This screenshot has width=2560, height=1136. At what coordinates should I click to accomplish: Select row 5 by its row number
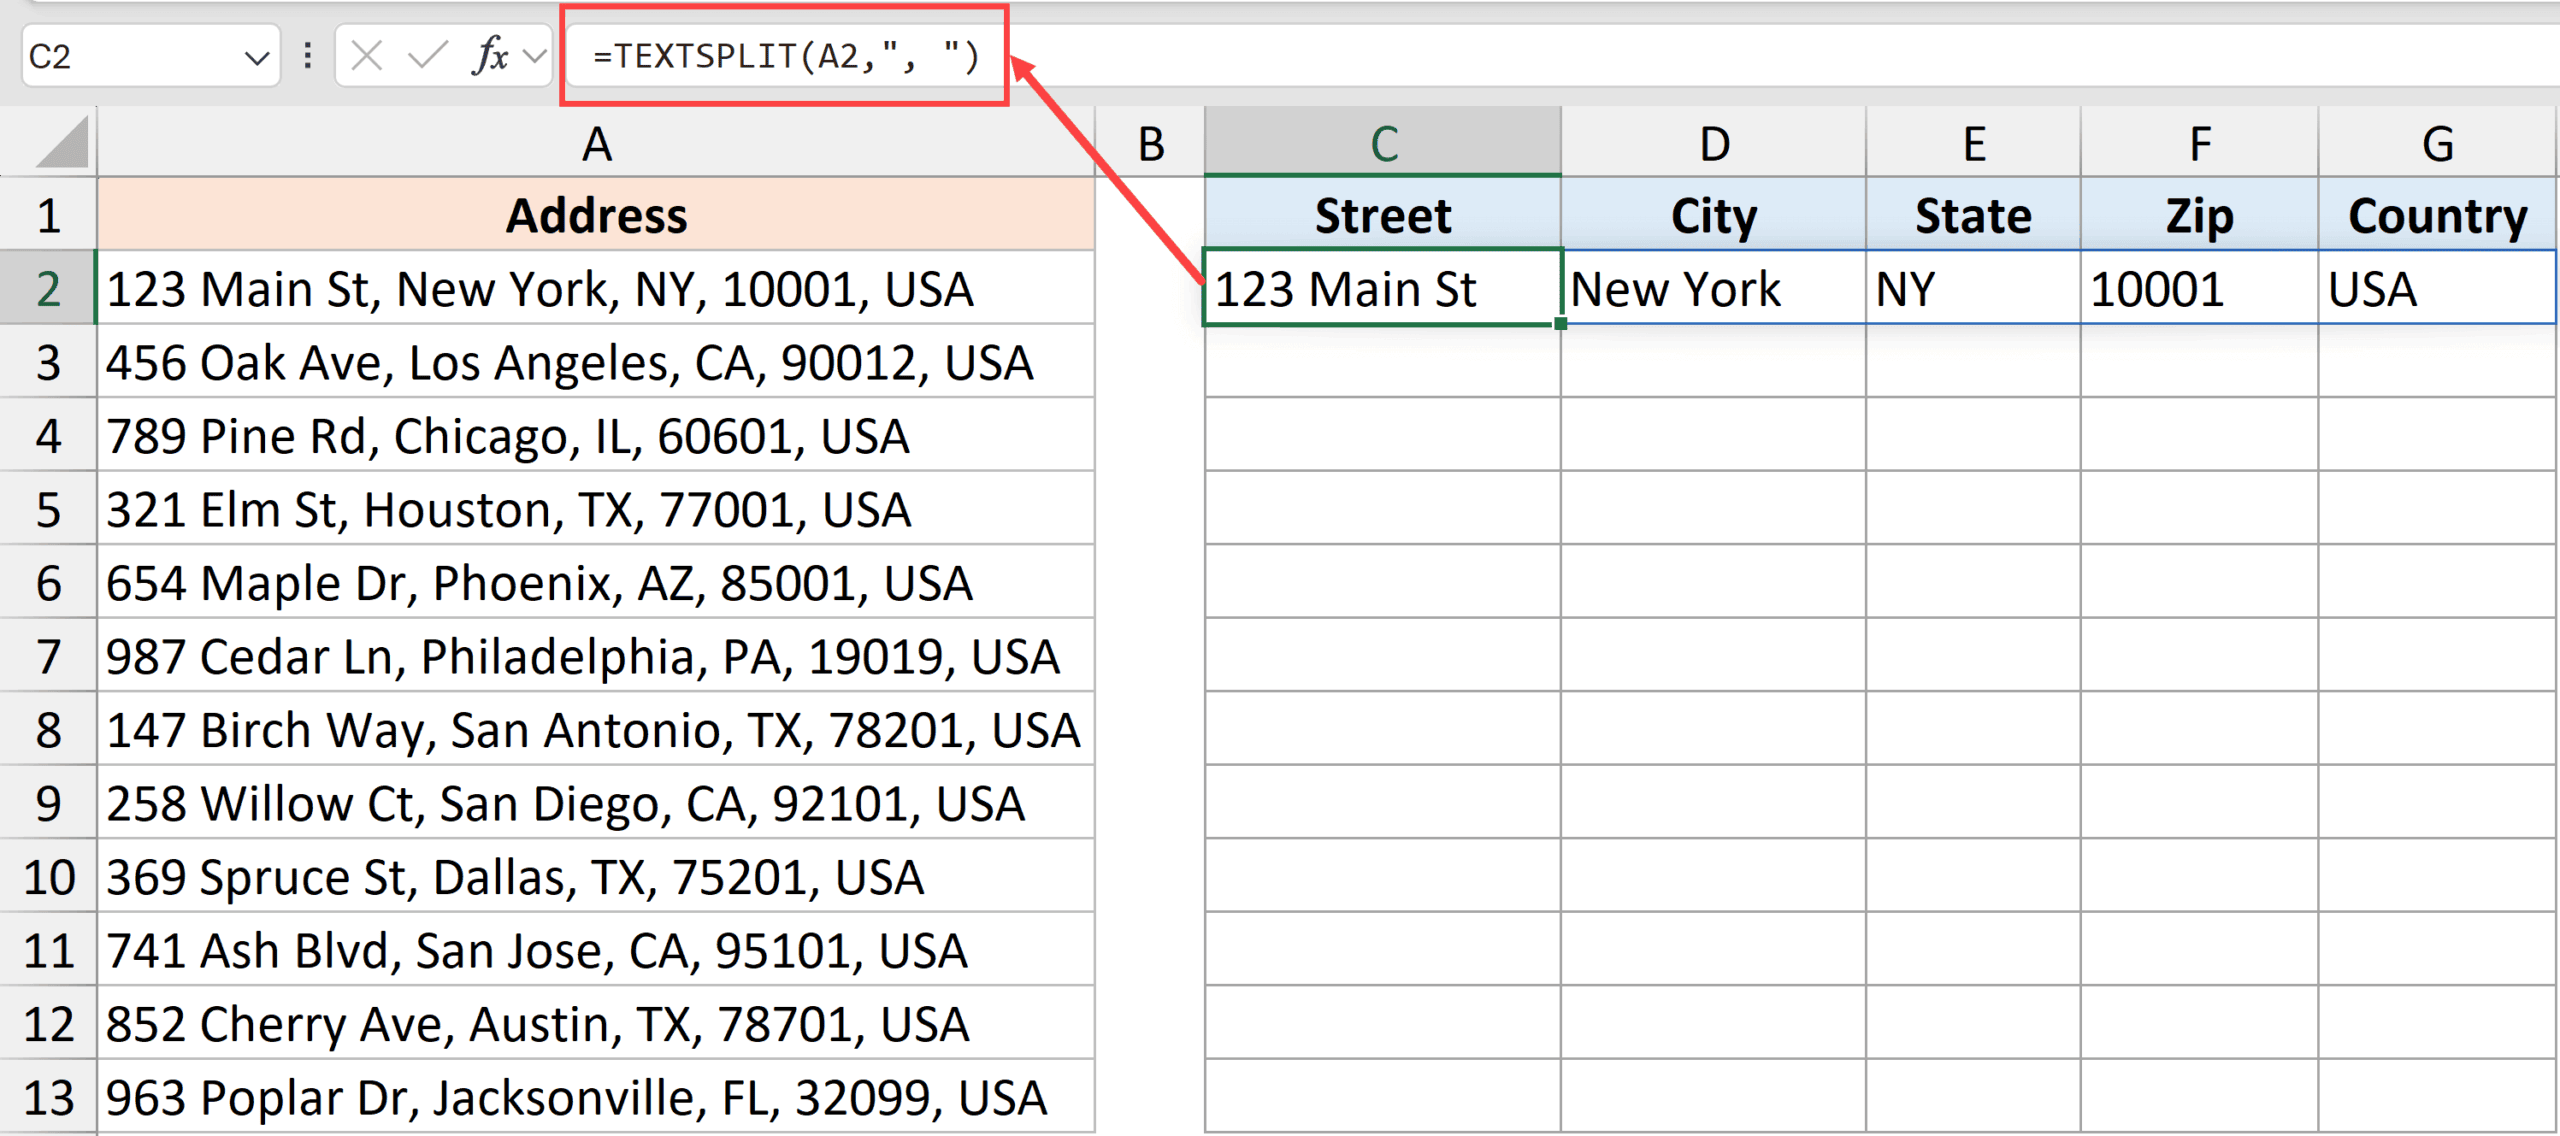pyautogui.click(x=48, y=510)
